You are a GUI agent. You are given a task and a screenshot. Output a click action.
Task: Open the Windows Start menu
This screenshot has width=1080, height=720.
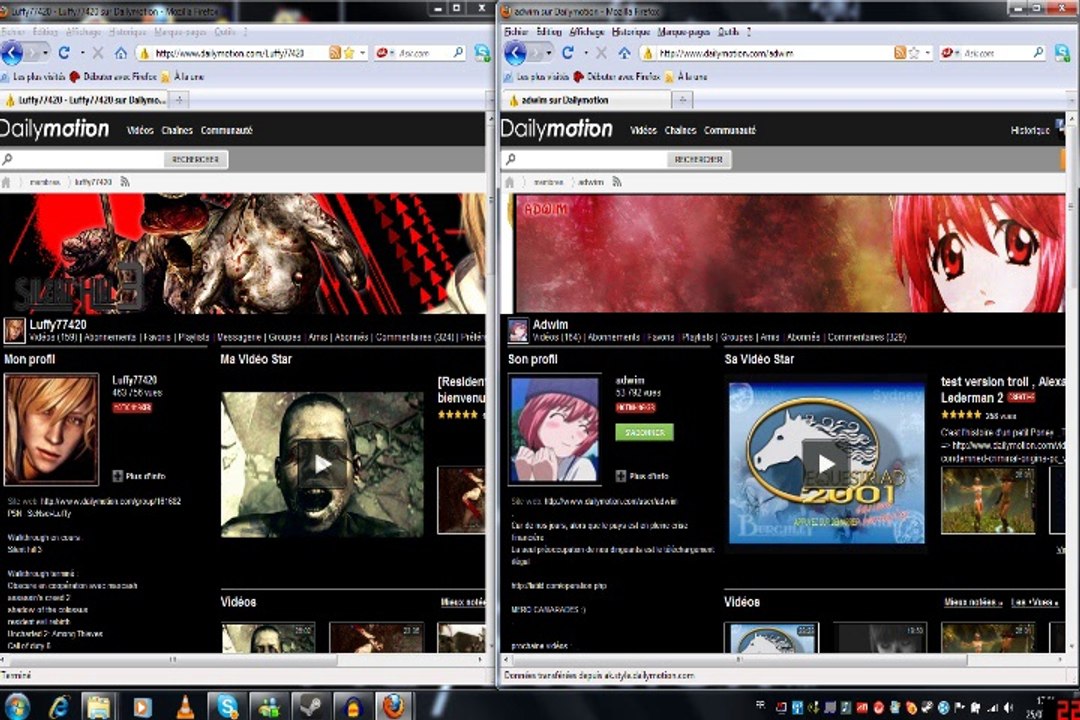coord(17,706)
